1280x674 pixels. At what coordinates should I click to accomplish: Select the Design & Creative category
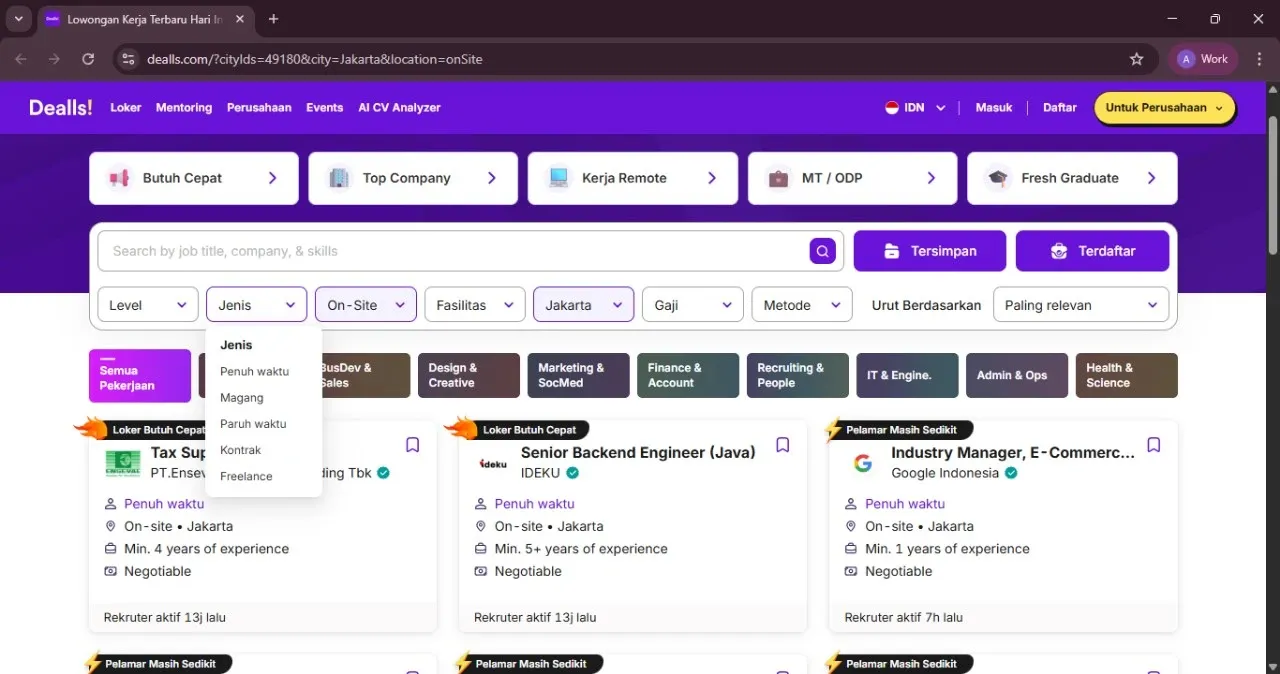[469, 375]
